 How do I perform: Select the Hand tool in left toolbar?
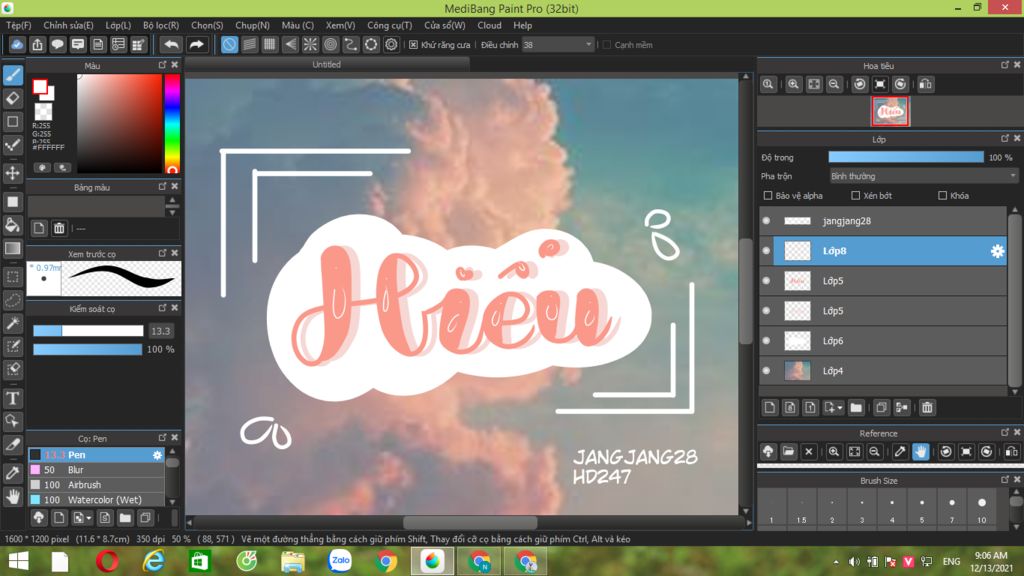click(x=13, y=497)
